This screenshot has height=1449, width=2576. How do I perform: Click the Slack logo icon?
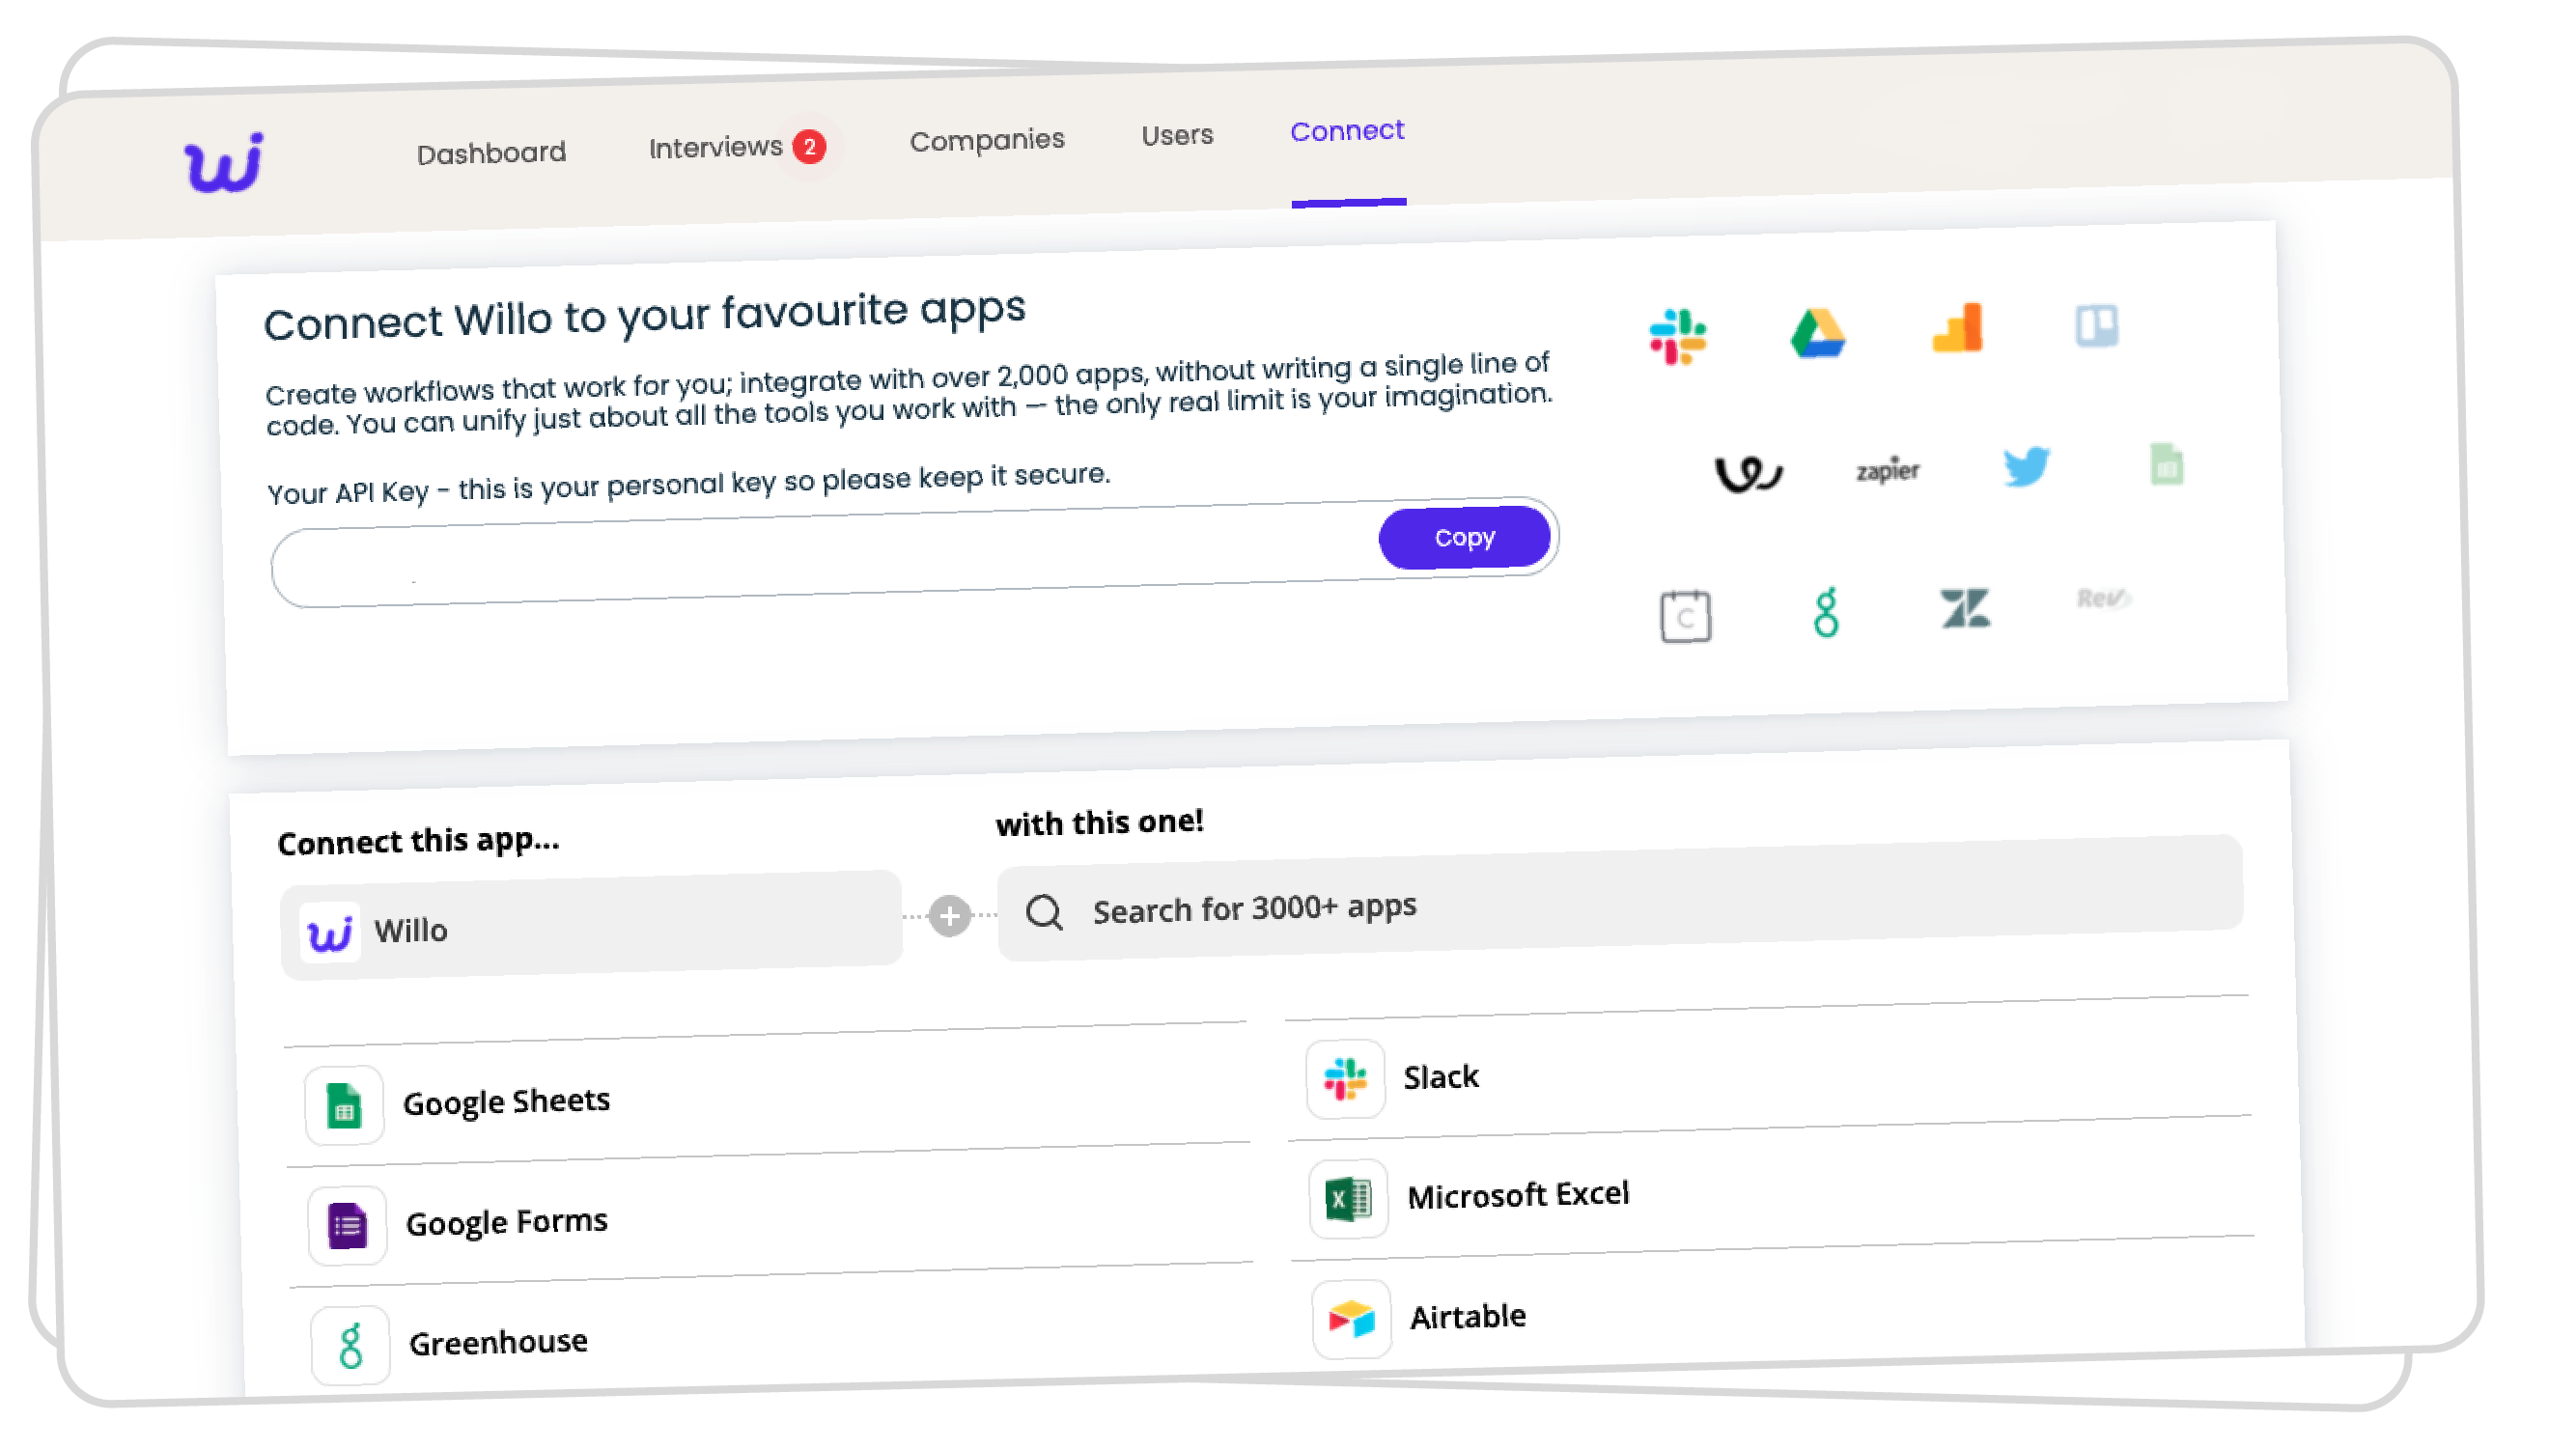coord(1677,337)
